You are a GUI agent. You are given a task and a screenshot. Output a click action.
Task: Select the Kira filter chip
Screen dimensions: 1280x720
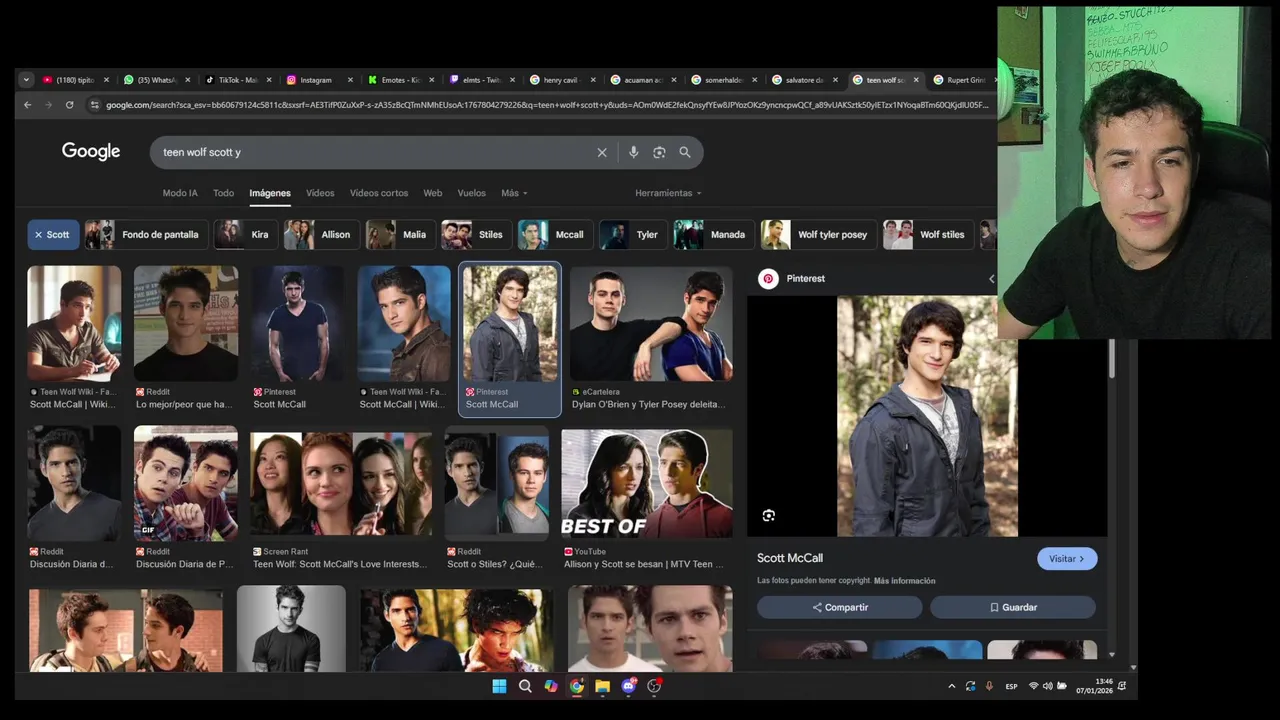click(245, 235)
